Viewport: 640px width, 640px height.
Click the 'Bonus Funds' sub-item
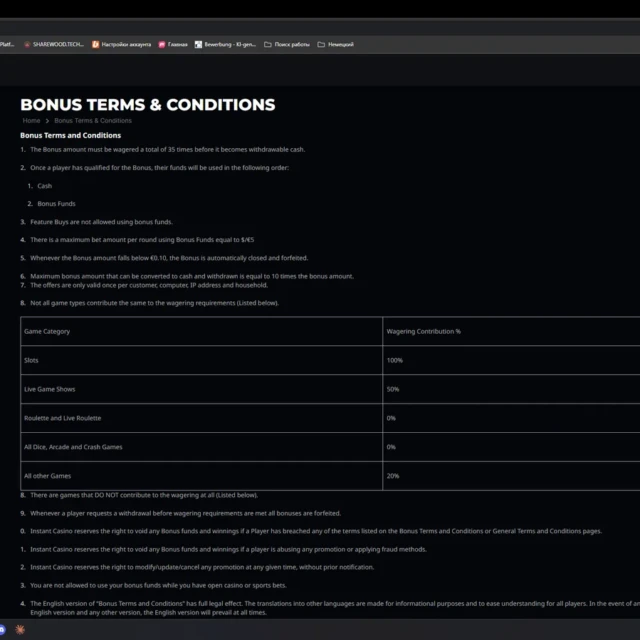[x=56, y=204]
